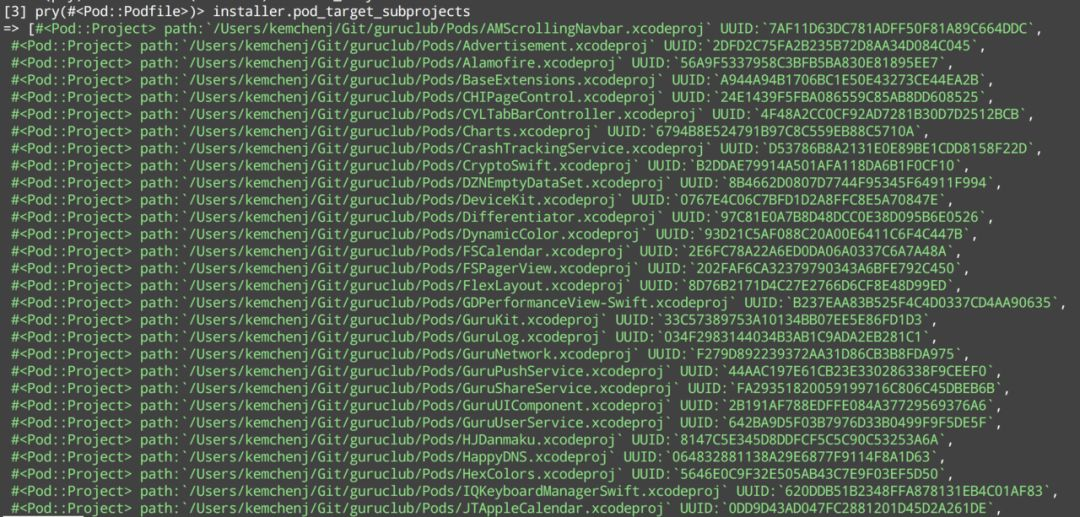Screen dimensions: 1080x517
Task: Click the pry command prompt line
Action: 237,12
